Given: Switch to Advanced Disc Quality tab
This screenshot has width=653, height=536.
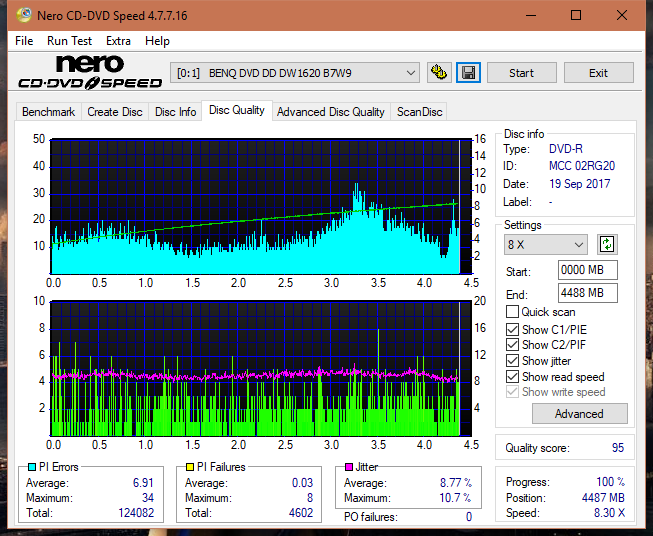Looking at the screenshot, I should [x=331, y=112].
